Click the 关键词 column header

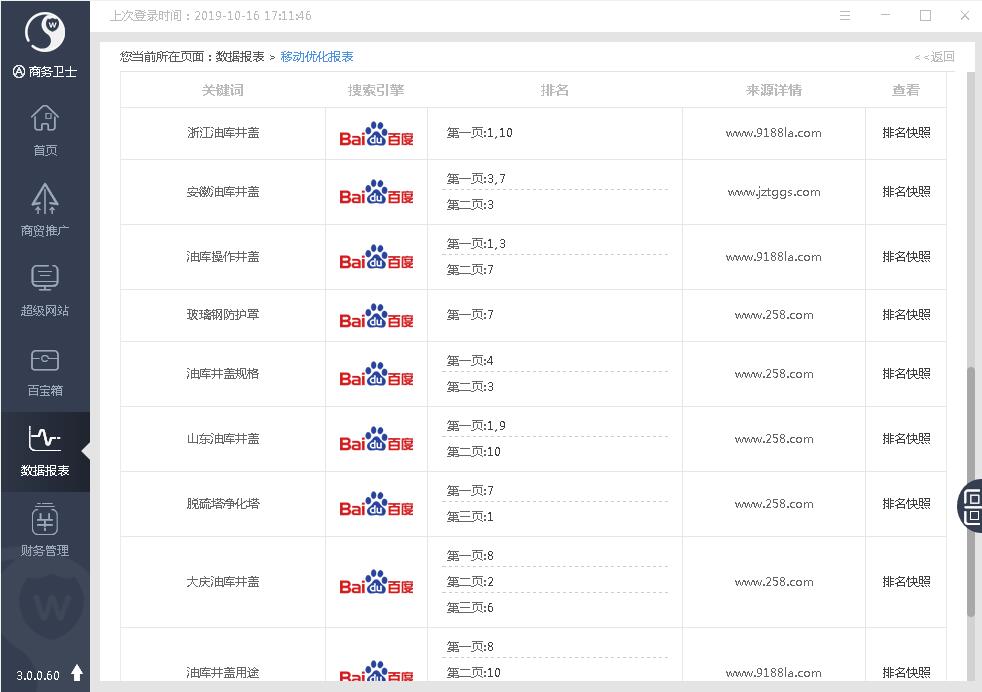pyautogui.click(x=222, y=90)
